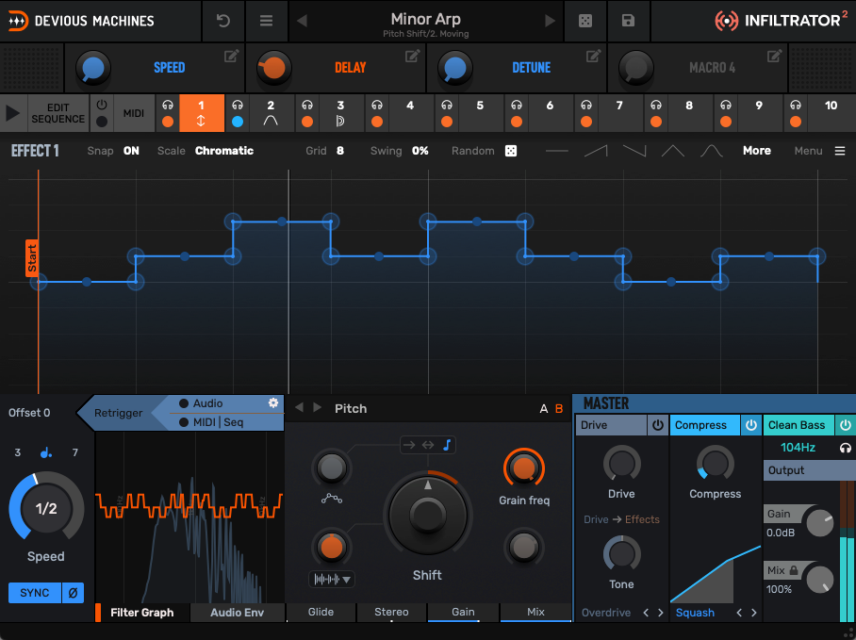Edit the MACRO 4 assignment
The height and width of the screenshot is (640, 856).
point(774,56)
